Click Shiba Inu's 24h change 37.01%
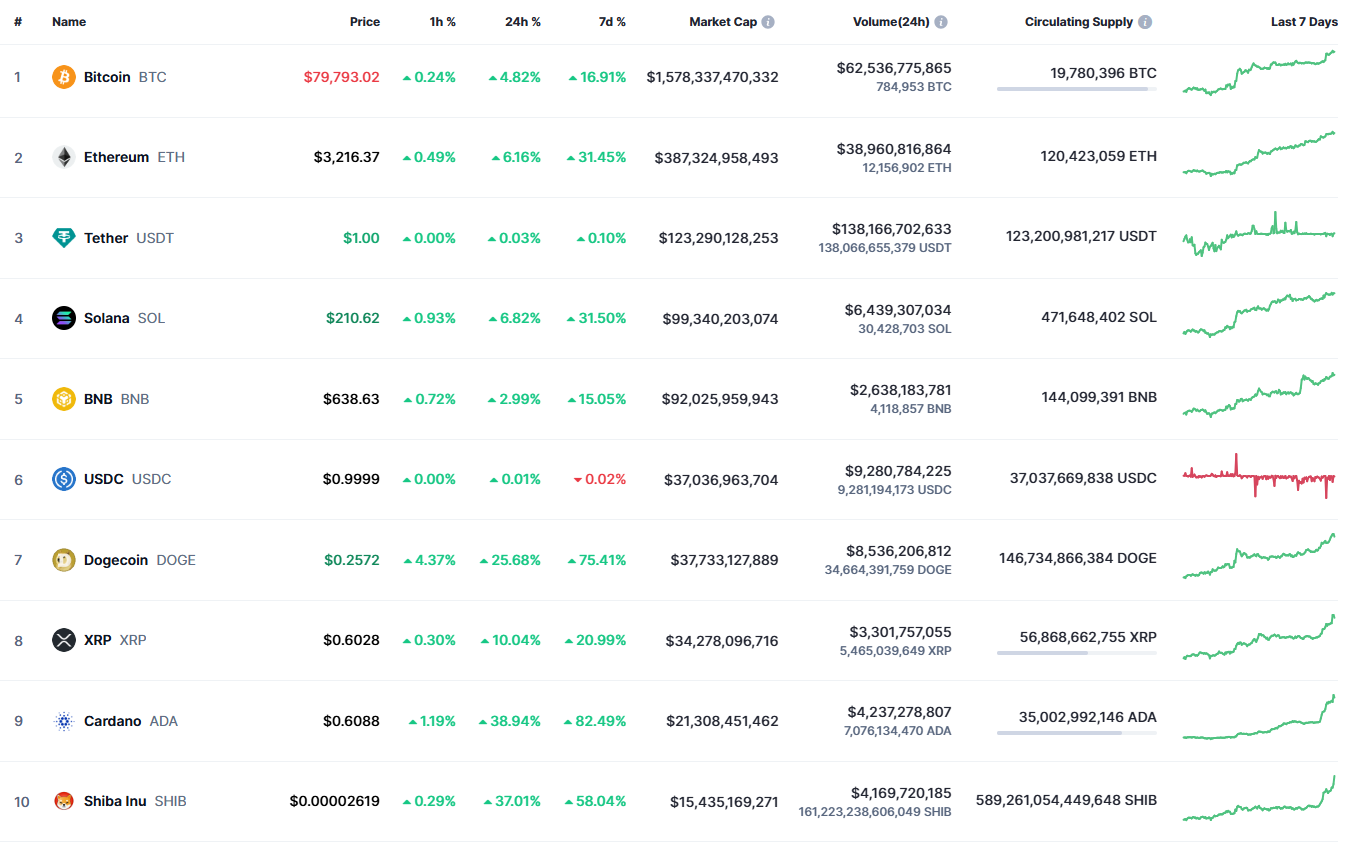1355x842 pixels. coord(512,801)
